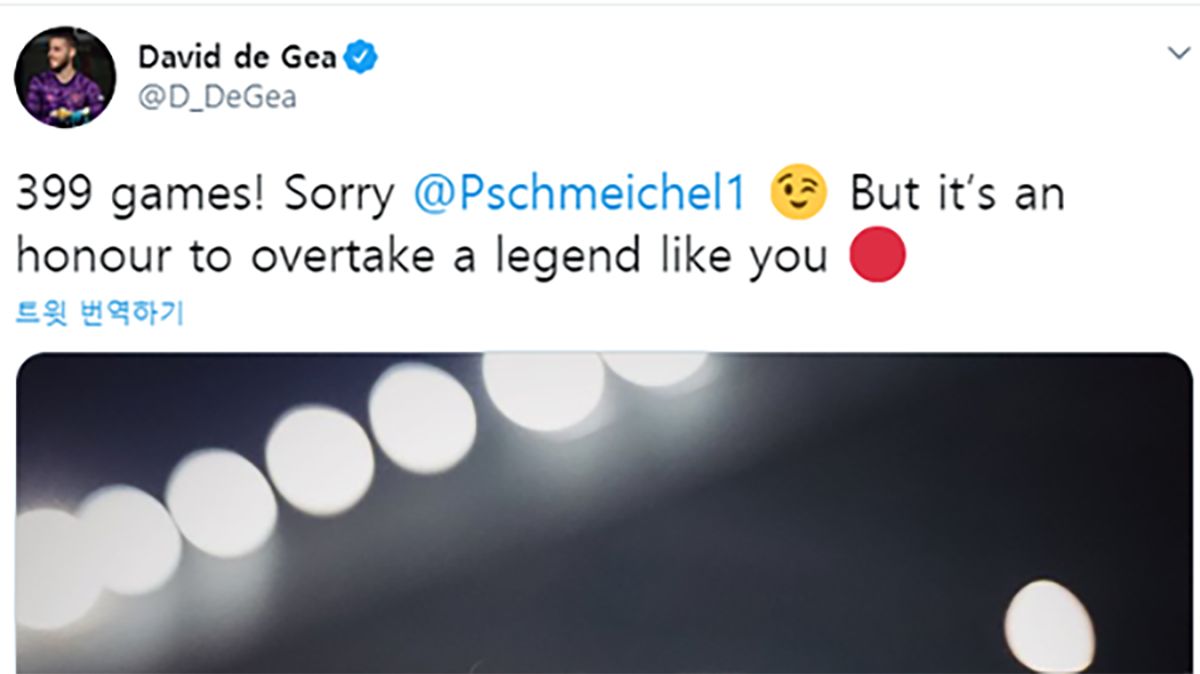The width and height of the screenshot is (1200, 674).
Task: Click the 트윗 번역하기 translate link
Action: tap(100, 315)
